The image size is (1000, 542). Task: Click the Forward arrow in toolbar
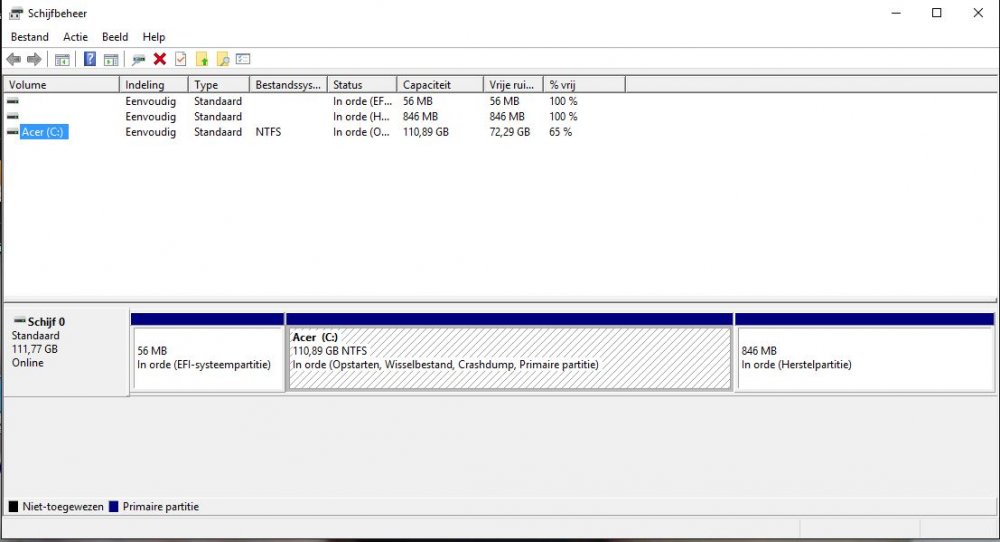[x=34, y=59]
